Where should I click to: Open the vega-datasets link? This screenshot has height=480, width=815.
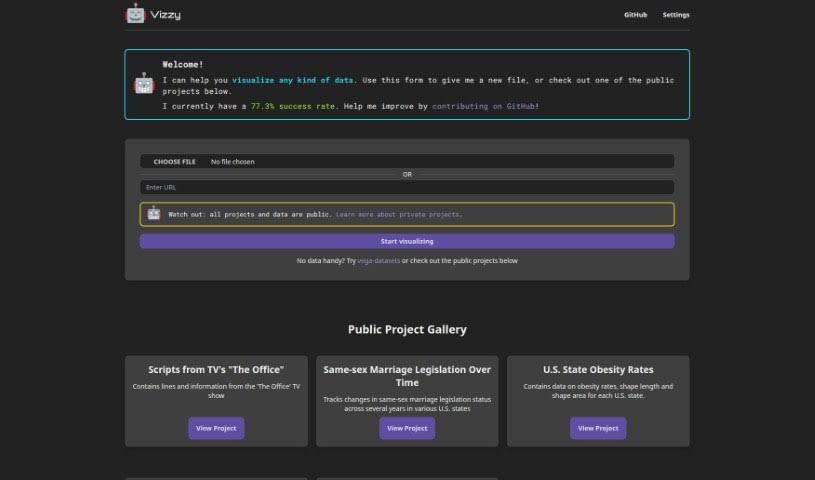(x=378, y=261)
